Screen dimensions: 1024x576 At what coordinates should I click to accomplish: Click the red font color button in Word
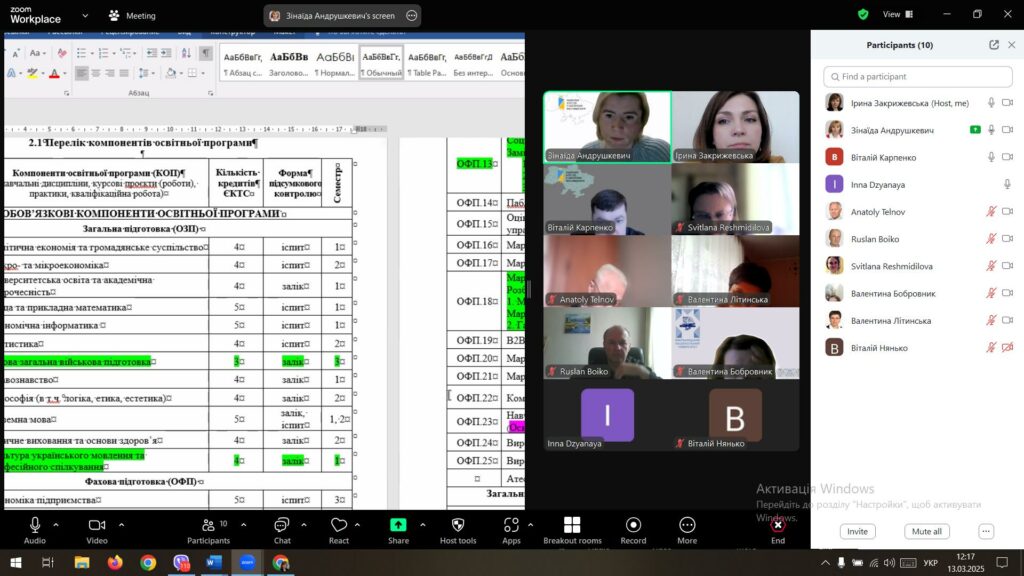coord(54,73)
